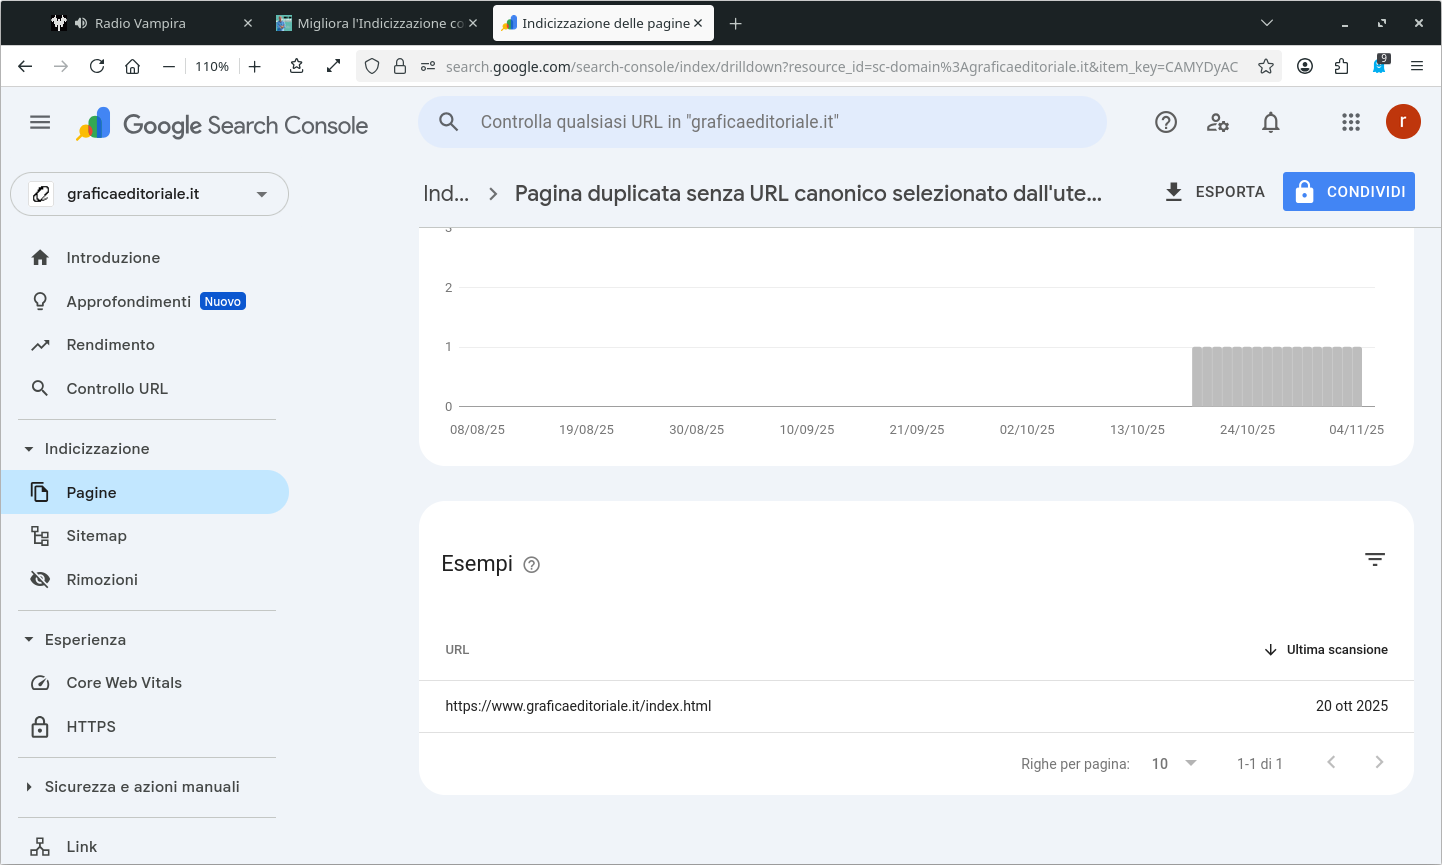Expand Sicurezza e azioni manuali section
This screenshot has width=1442, height=865.
tap(29, 787)
